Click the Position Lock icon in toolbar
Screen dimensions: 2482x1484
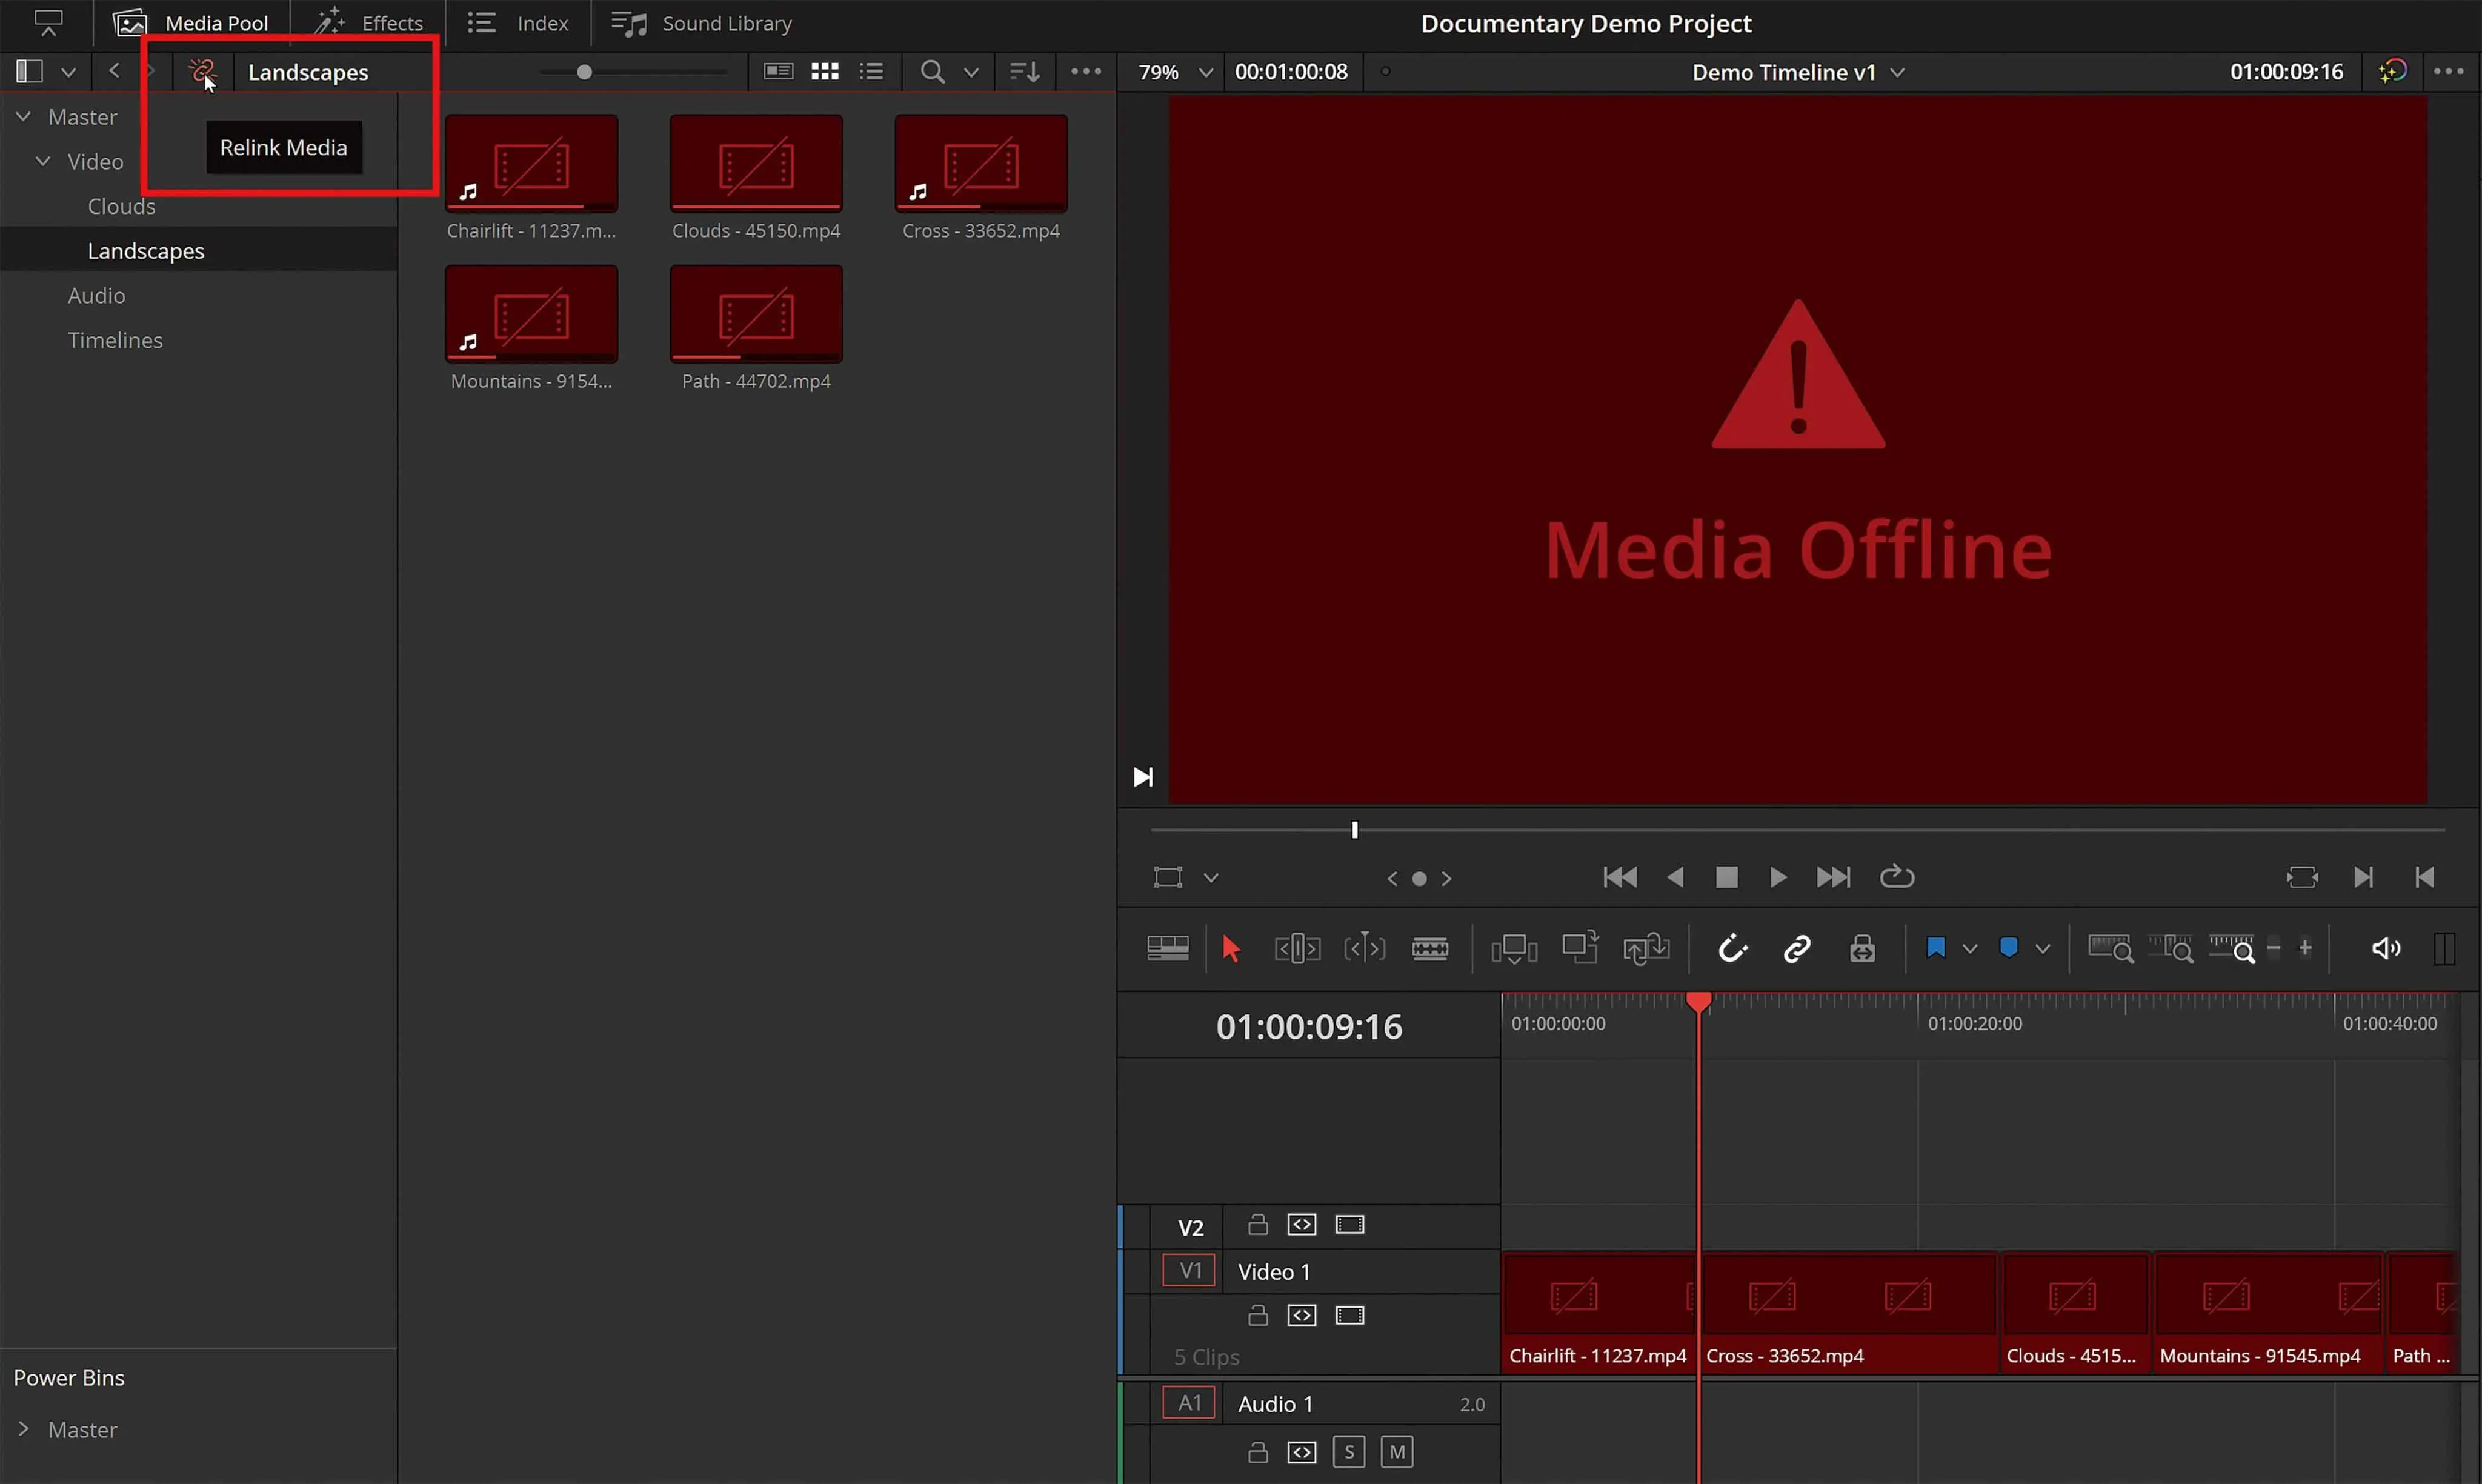tap(1861, 948)
